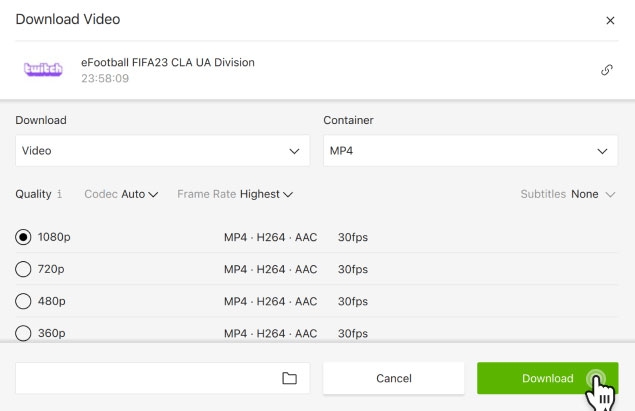Select the 720p quality radio button
Viewport: 635px width, 411px height.
pos(23,269)
